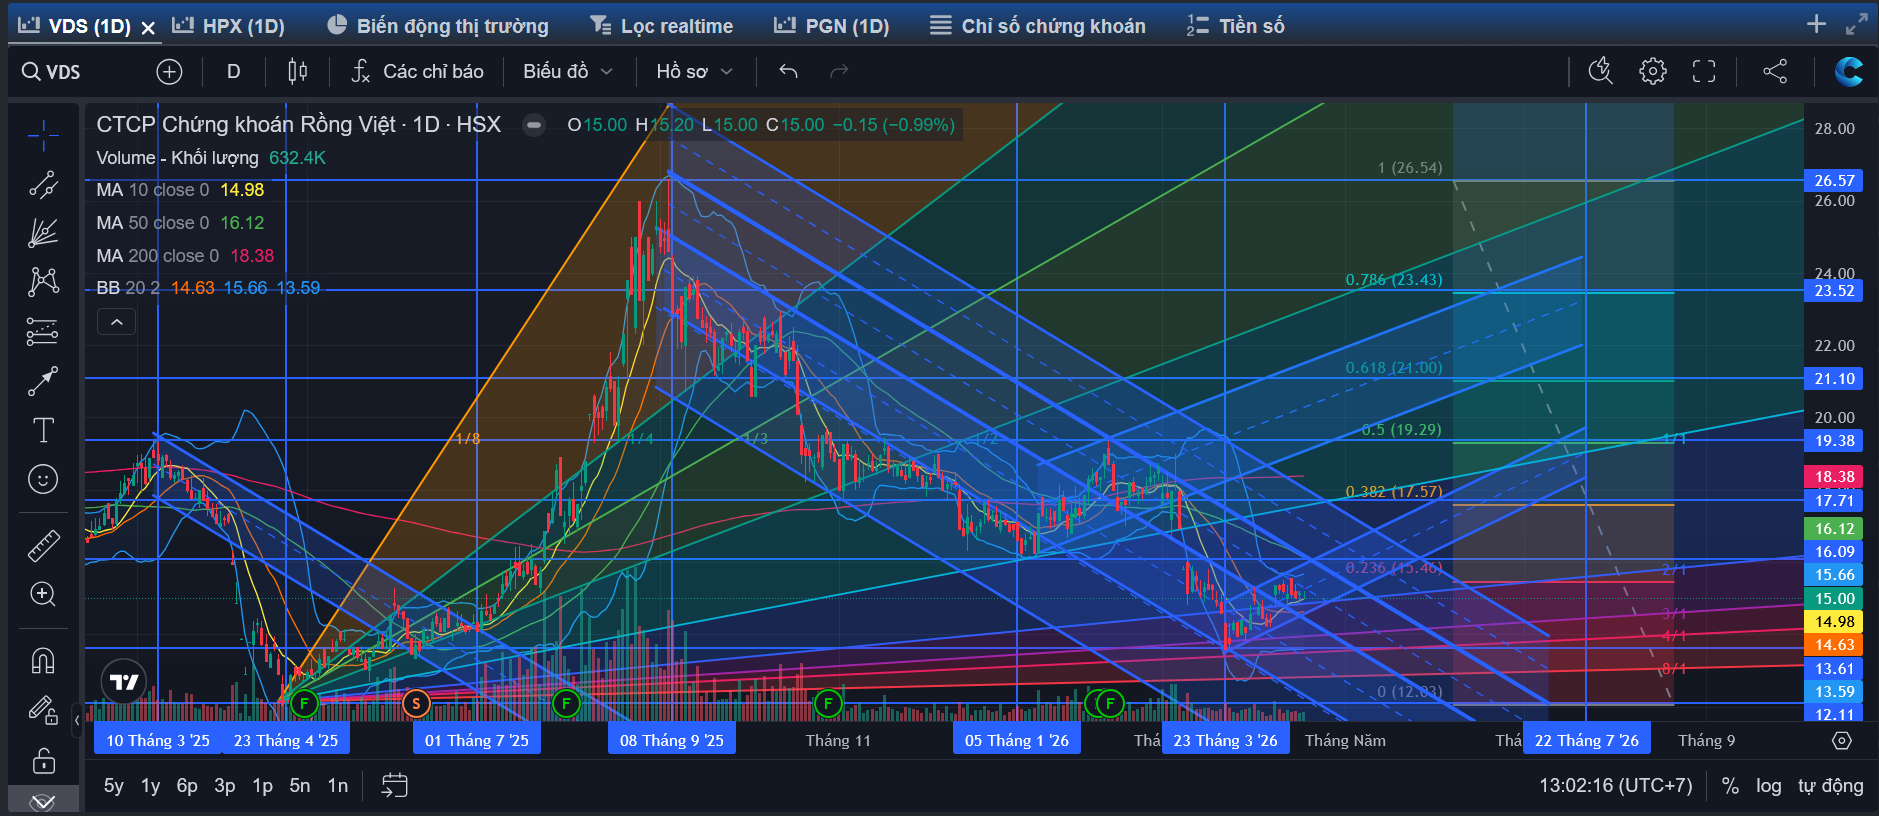Open the Chỉ số chứng khoán tab
The width and height of the screenshot is (1879, 816).
pos(1038,26)
